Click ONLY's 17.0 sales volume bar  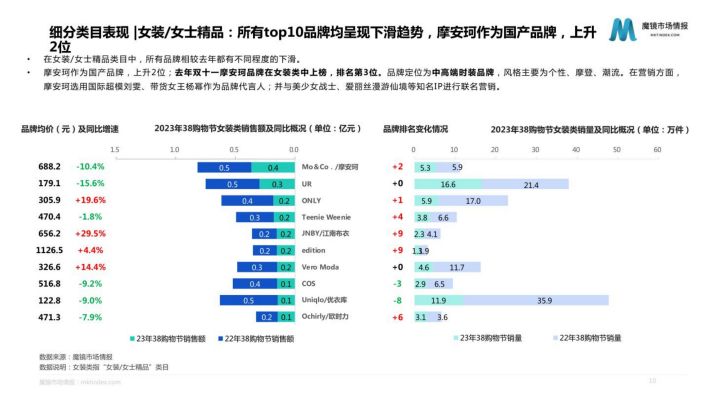click(x=473, y=201)
